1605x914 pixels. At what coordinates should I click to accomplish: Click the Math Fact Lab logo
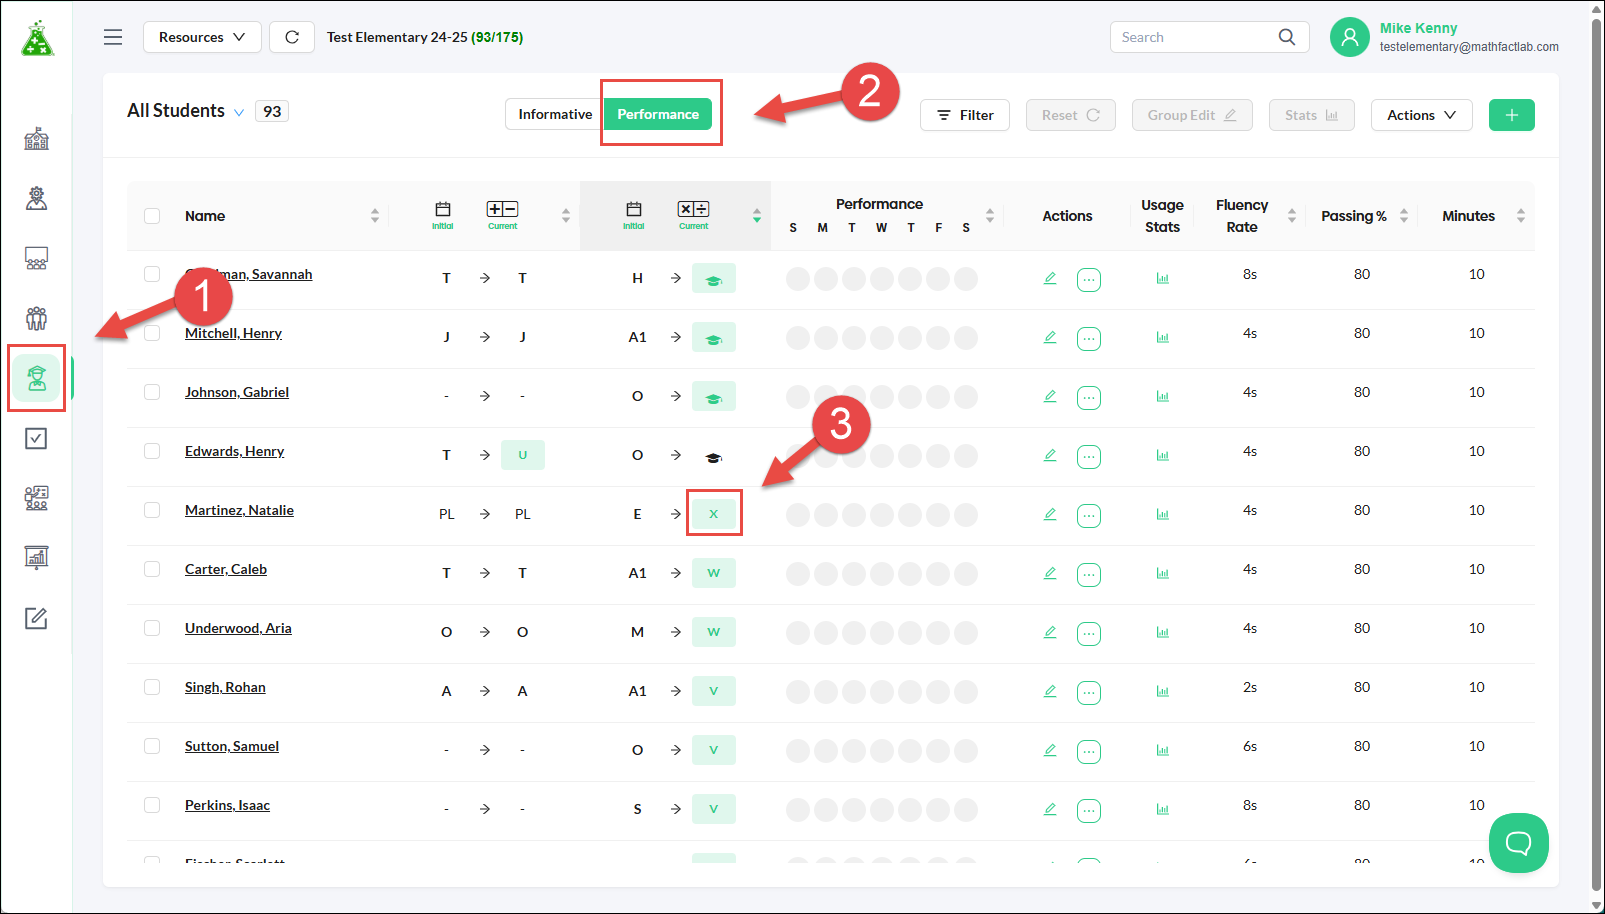click(37, 38)
